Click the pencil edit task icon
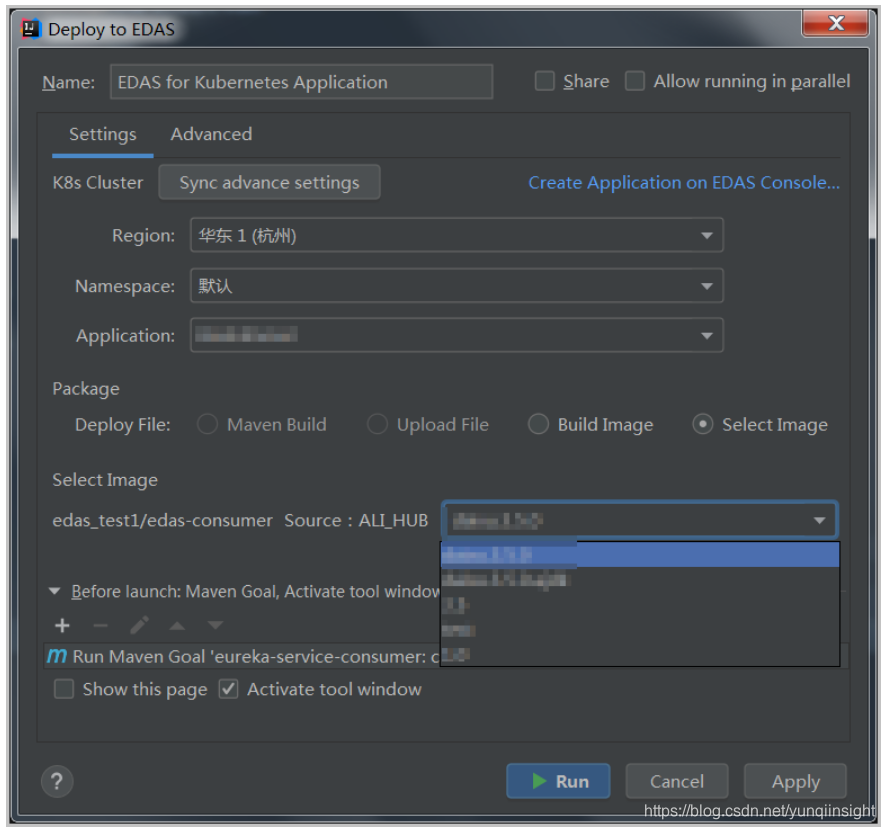Image resolution: width=886 pixels, height=830 pixels. (x=139, y=625)
